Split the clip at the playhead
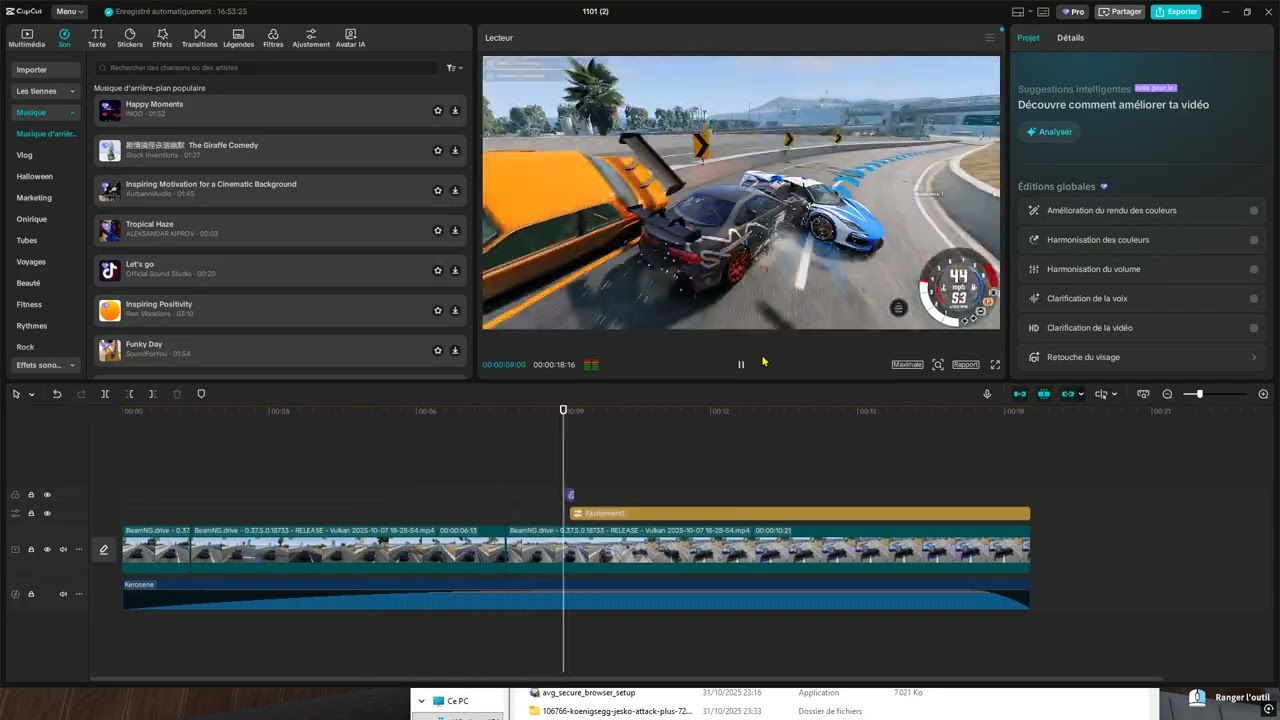Image resolution: width=1280 pixels, height=720 pixels. (105, 394)
